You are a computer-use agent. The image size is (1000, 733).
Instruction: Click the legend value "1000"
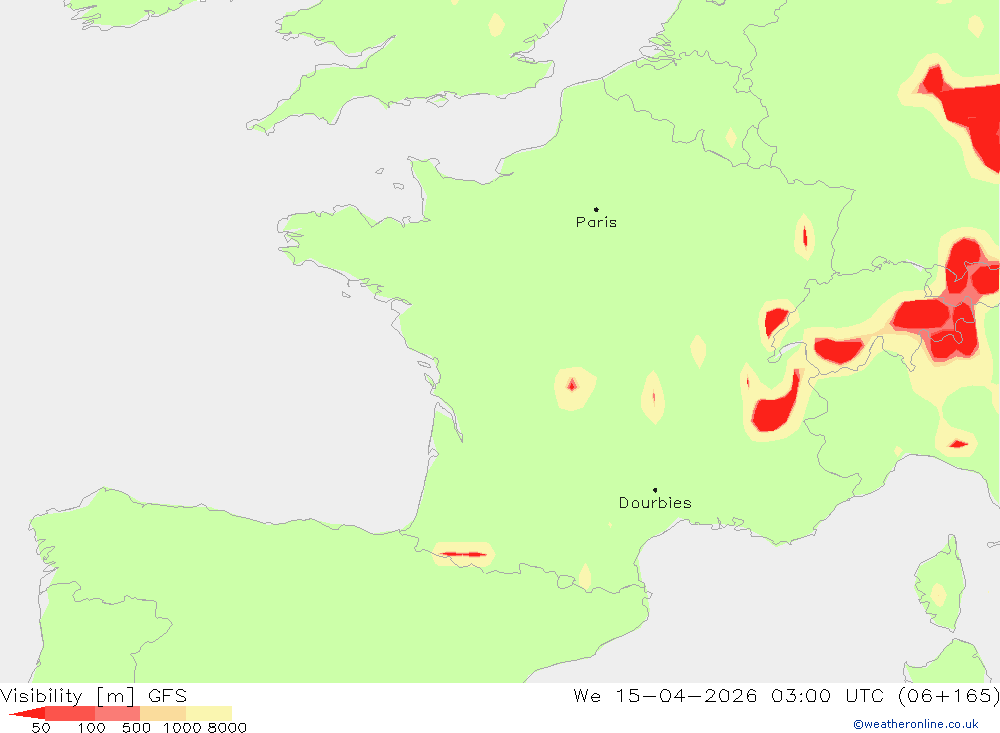(182, 728)
